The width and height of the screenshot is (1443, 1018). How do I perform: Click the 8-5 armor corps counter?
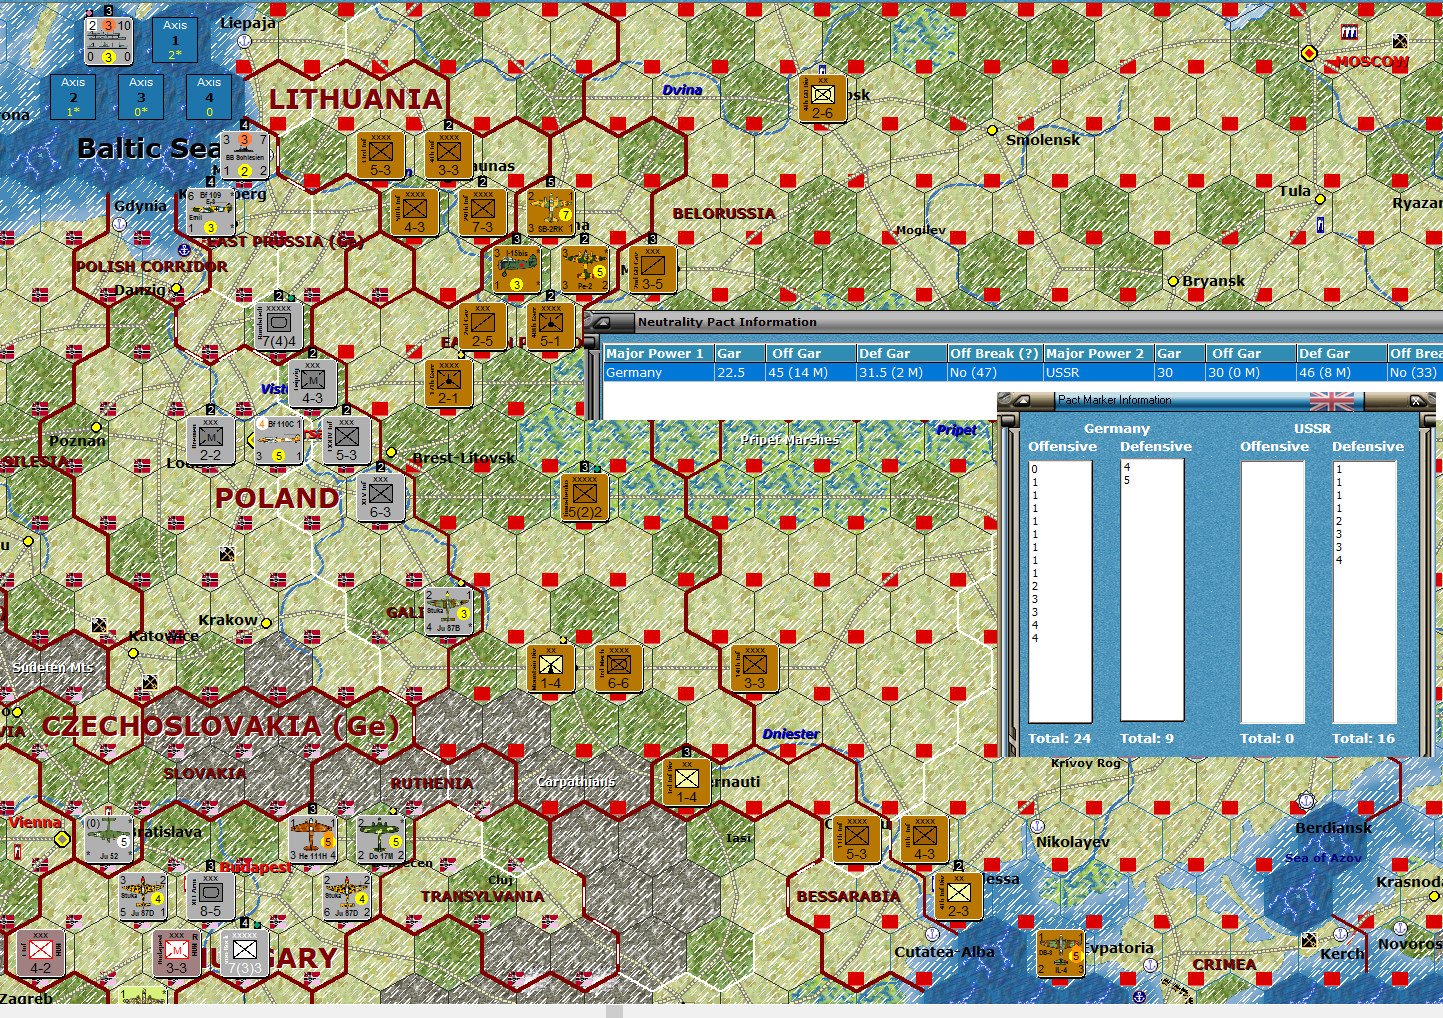pyautogui.click(x=211, y=896)
